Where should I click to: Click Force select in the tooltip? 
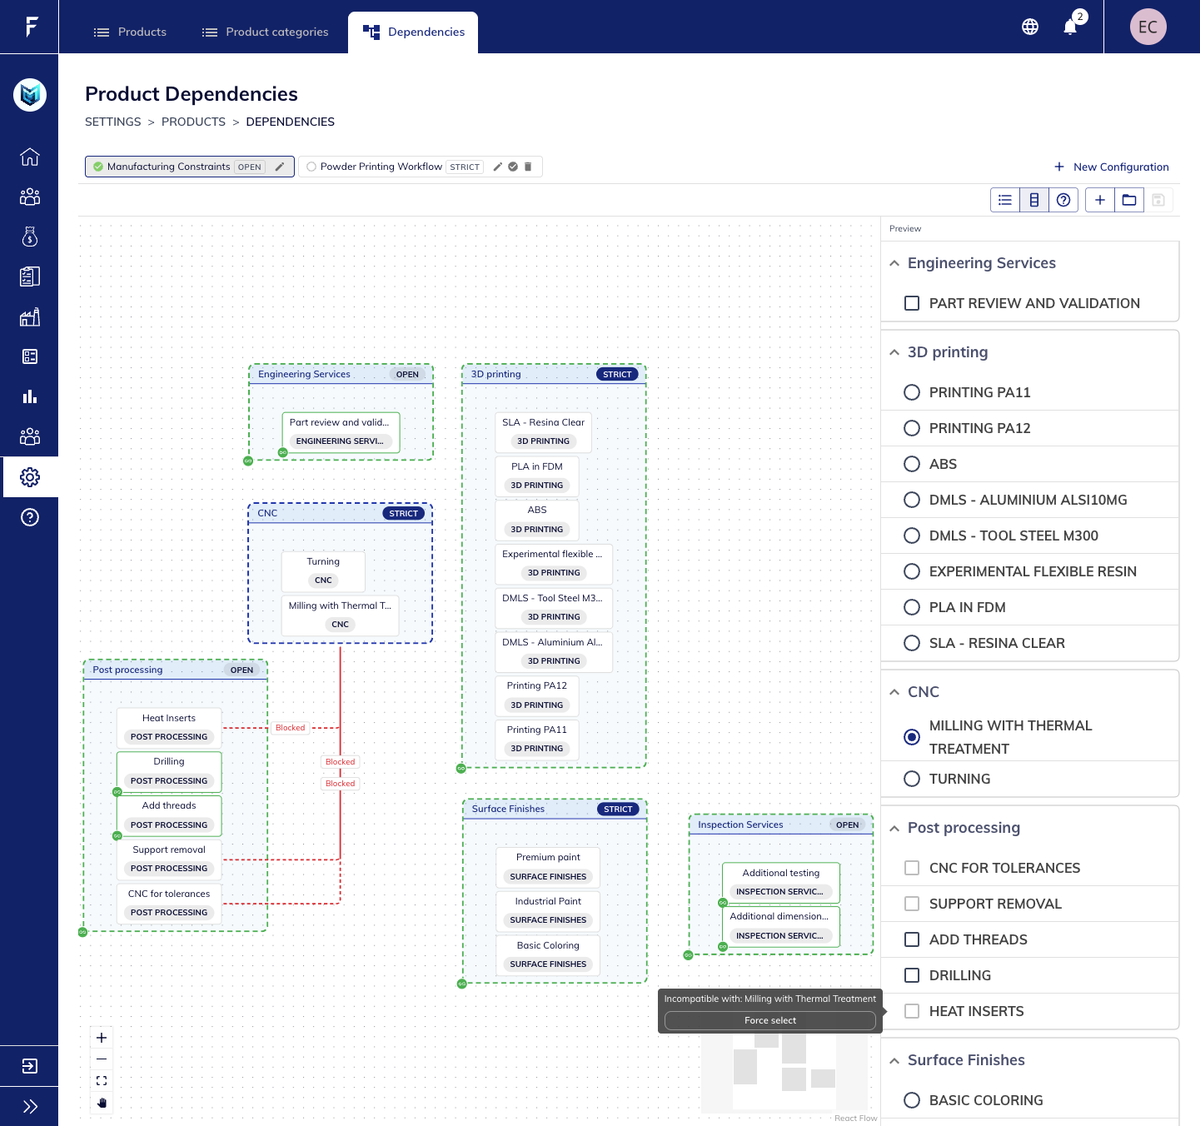[770, 1021]
